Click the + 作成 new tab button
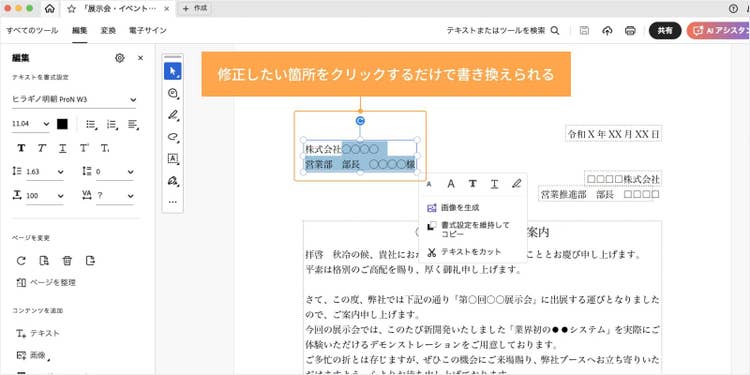Image resolution: width=750 pixels, height=375 pixels. point(194,9)
